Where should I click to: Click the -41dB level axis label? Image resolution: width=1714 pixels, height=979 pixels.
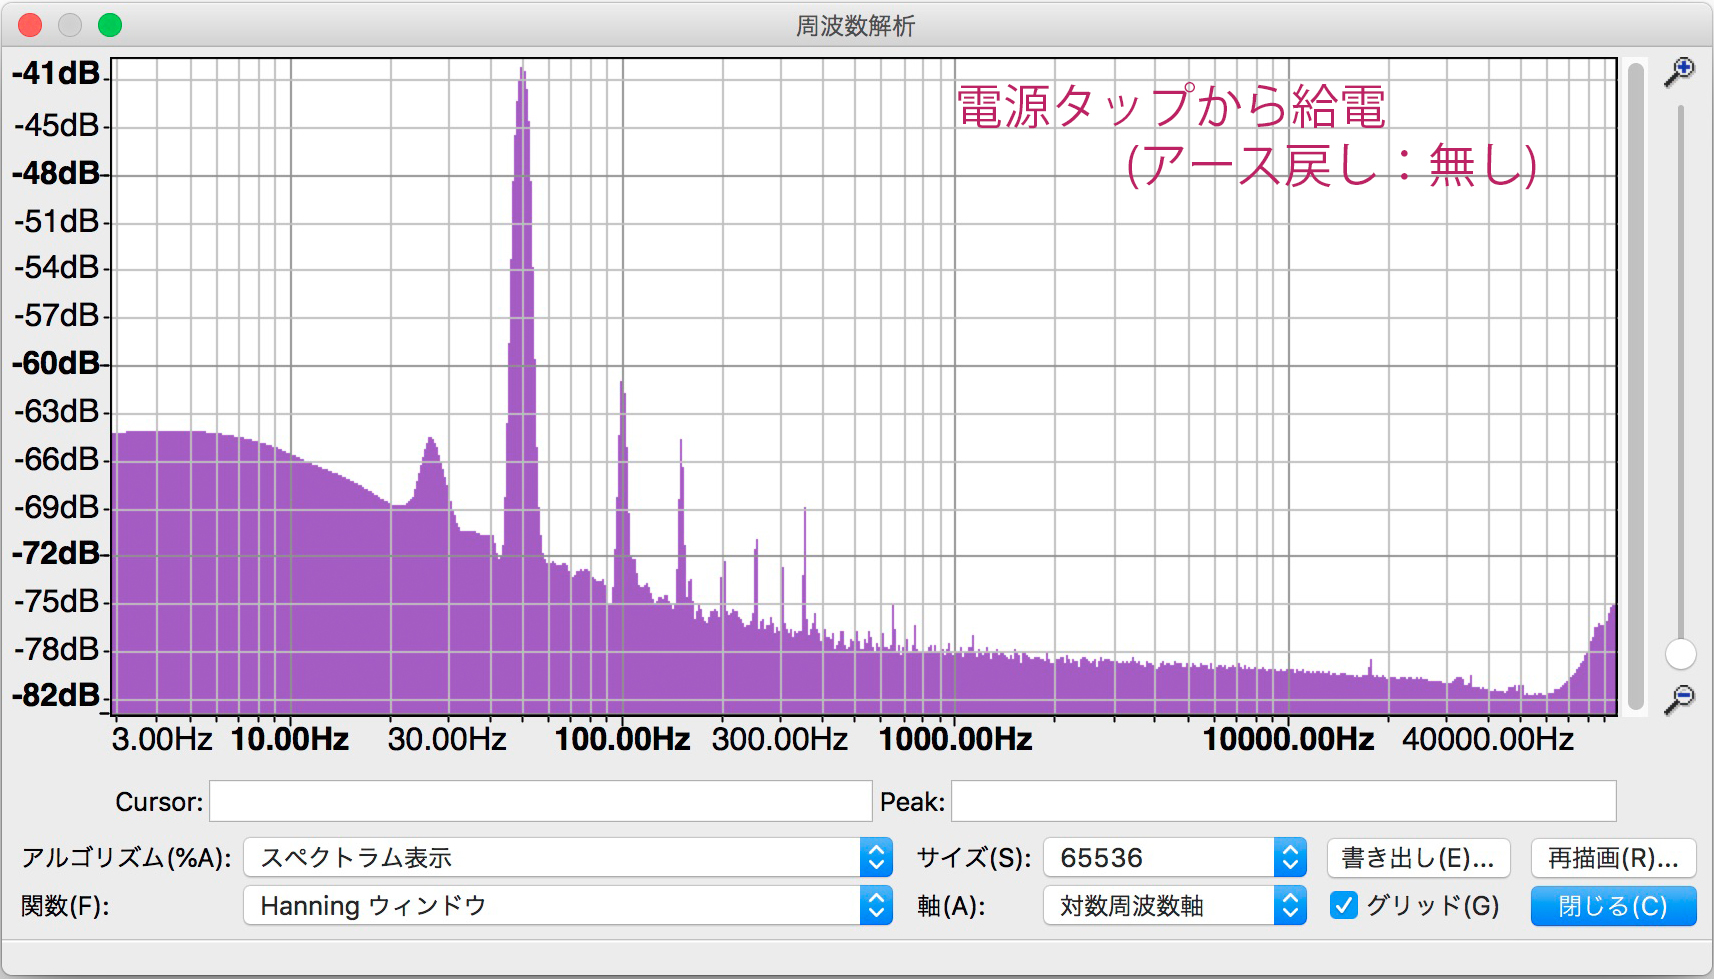click(56, 72)
